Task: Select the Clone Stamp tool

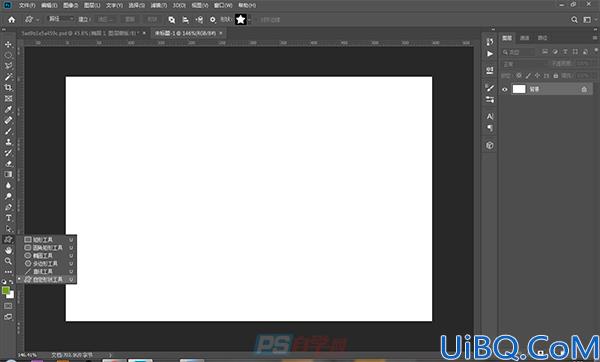Action: coord(8,142)
